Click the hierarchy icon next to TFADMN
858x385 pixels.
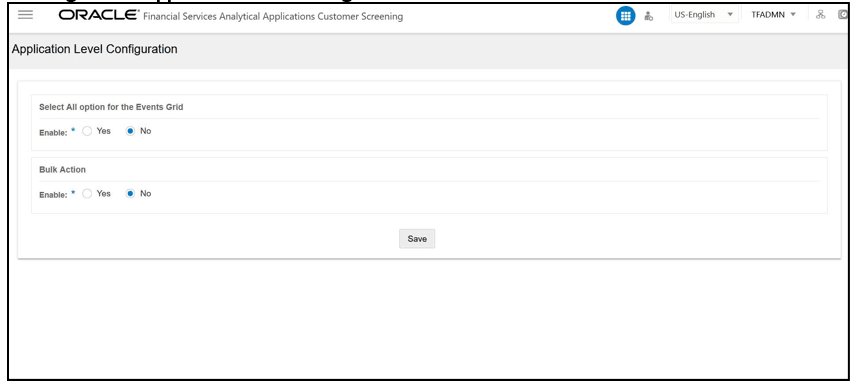tap(820, 15)
